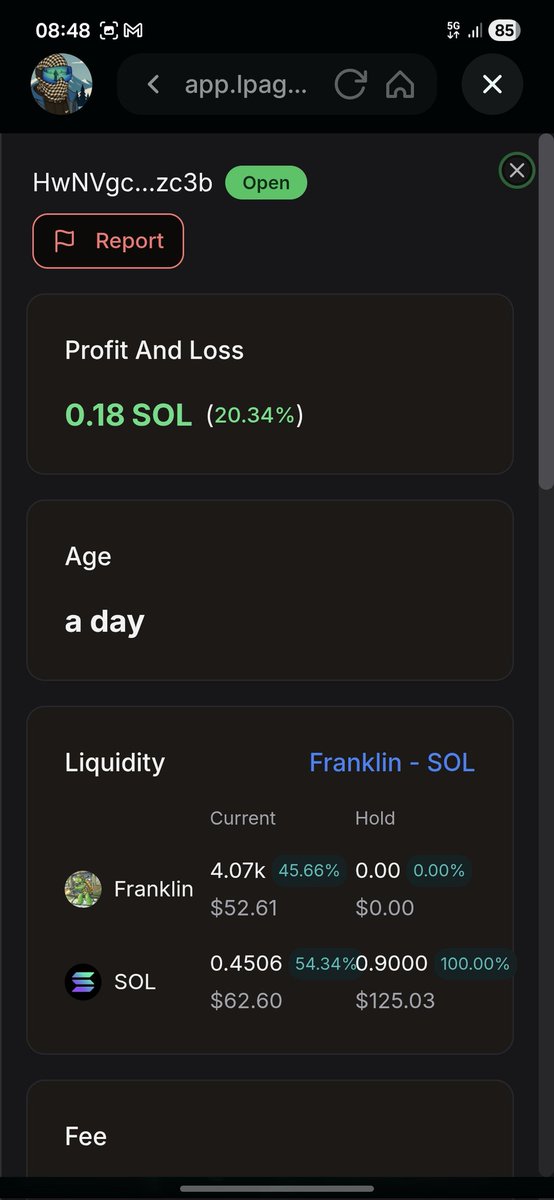Open the browser home icon
Screen dimensions: 554x1200
[400, 85]
